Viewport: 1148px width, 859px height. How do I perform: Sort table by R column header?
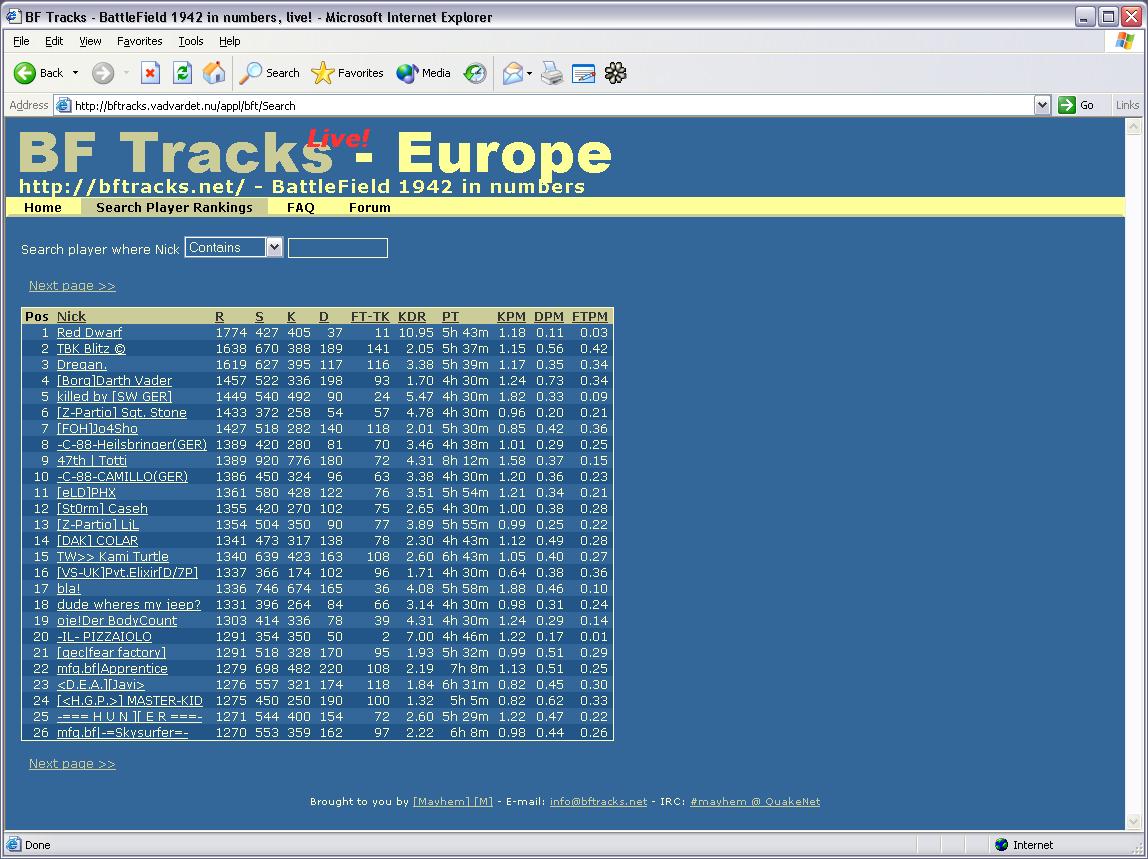pos(220,316)
